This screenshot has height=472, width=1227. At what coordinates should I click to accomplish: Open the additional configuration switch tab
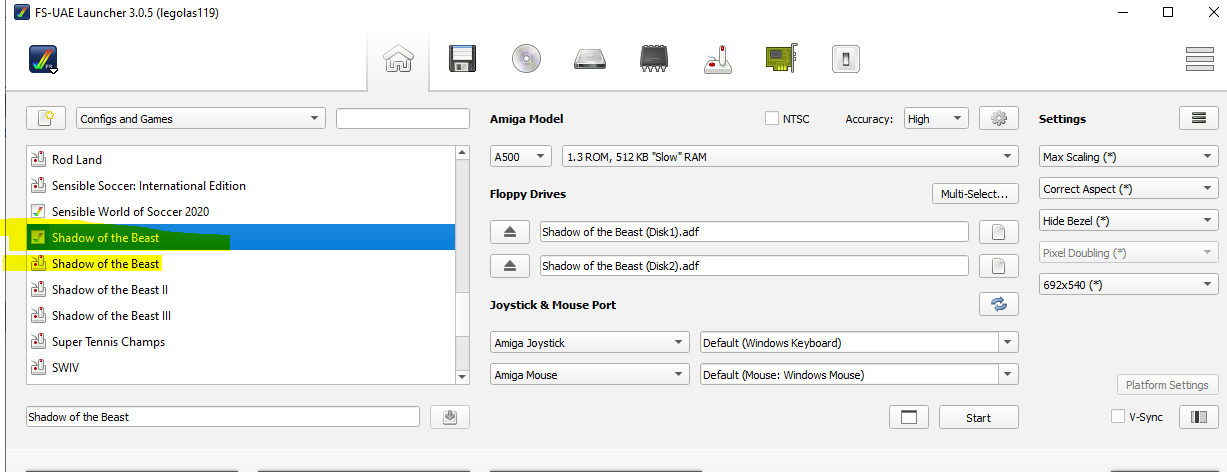[845, 60]
